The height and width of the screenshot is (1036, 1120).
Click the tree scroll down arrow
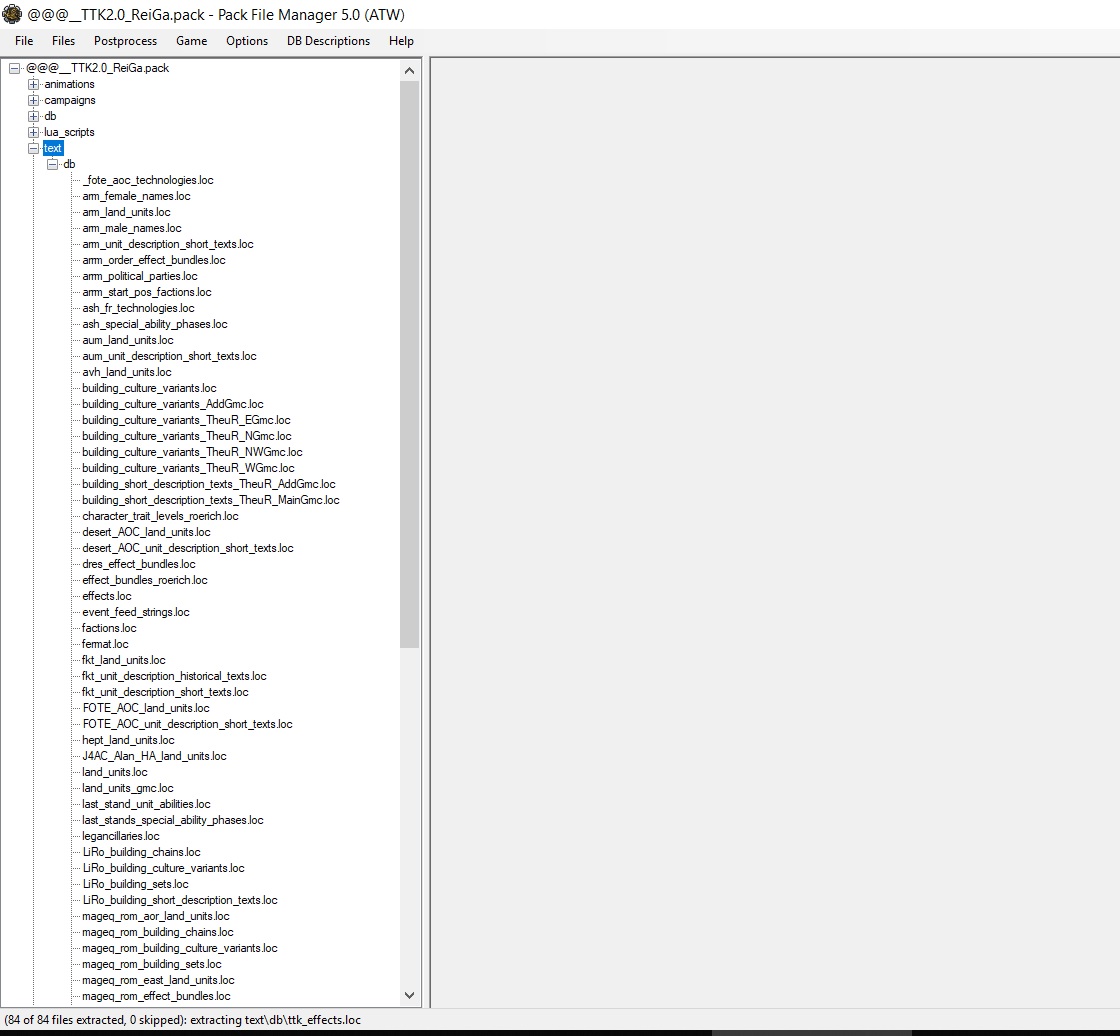409,995
